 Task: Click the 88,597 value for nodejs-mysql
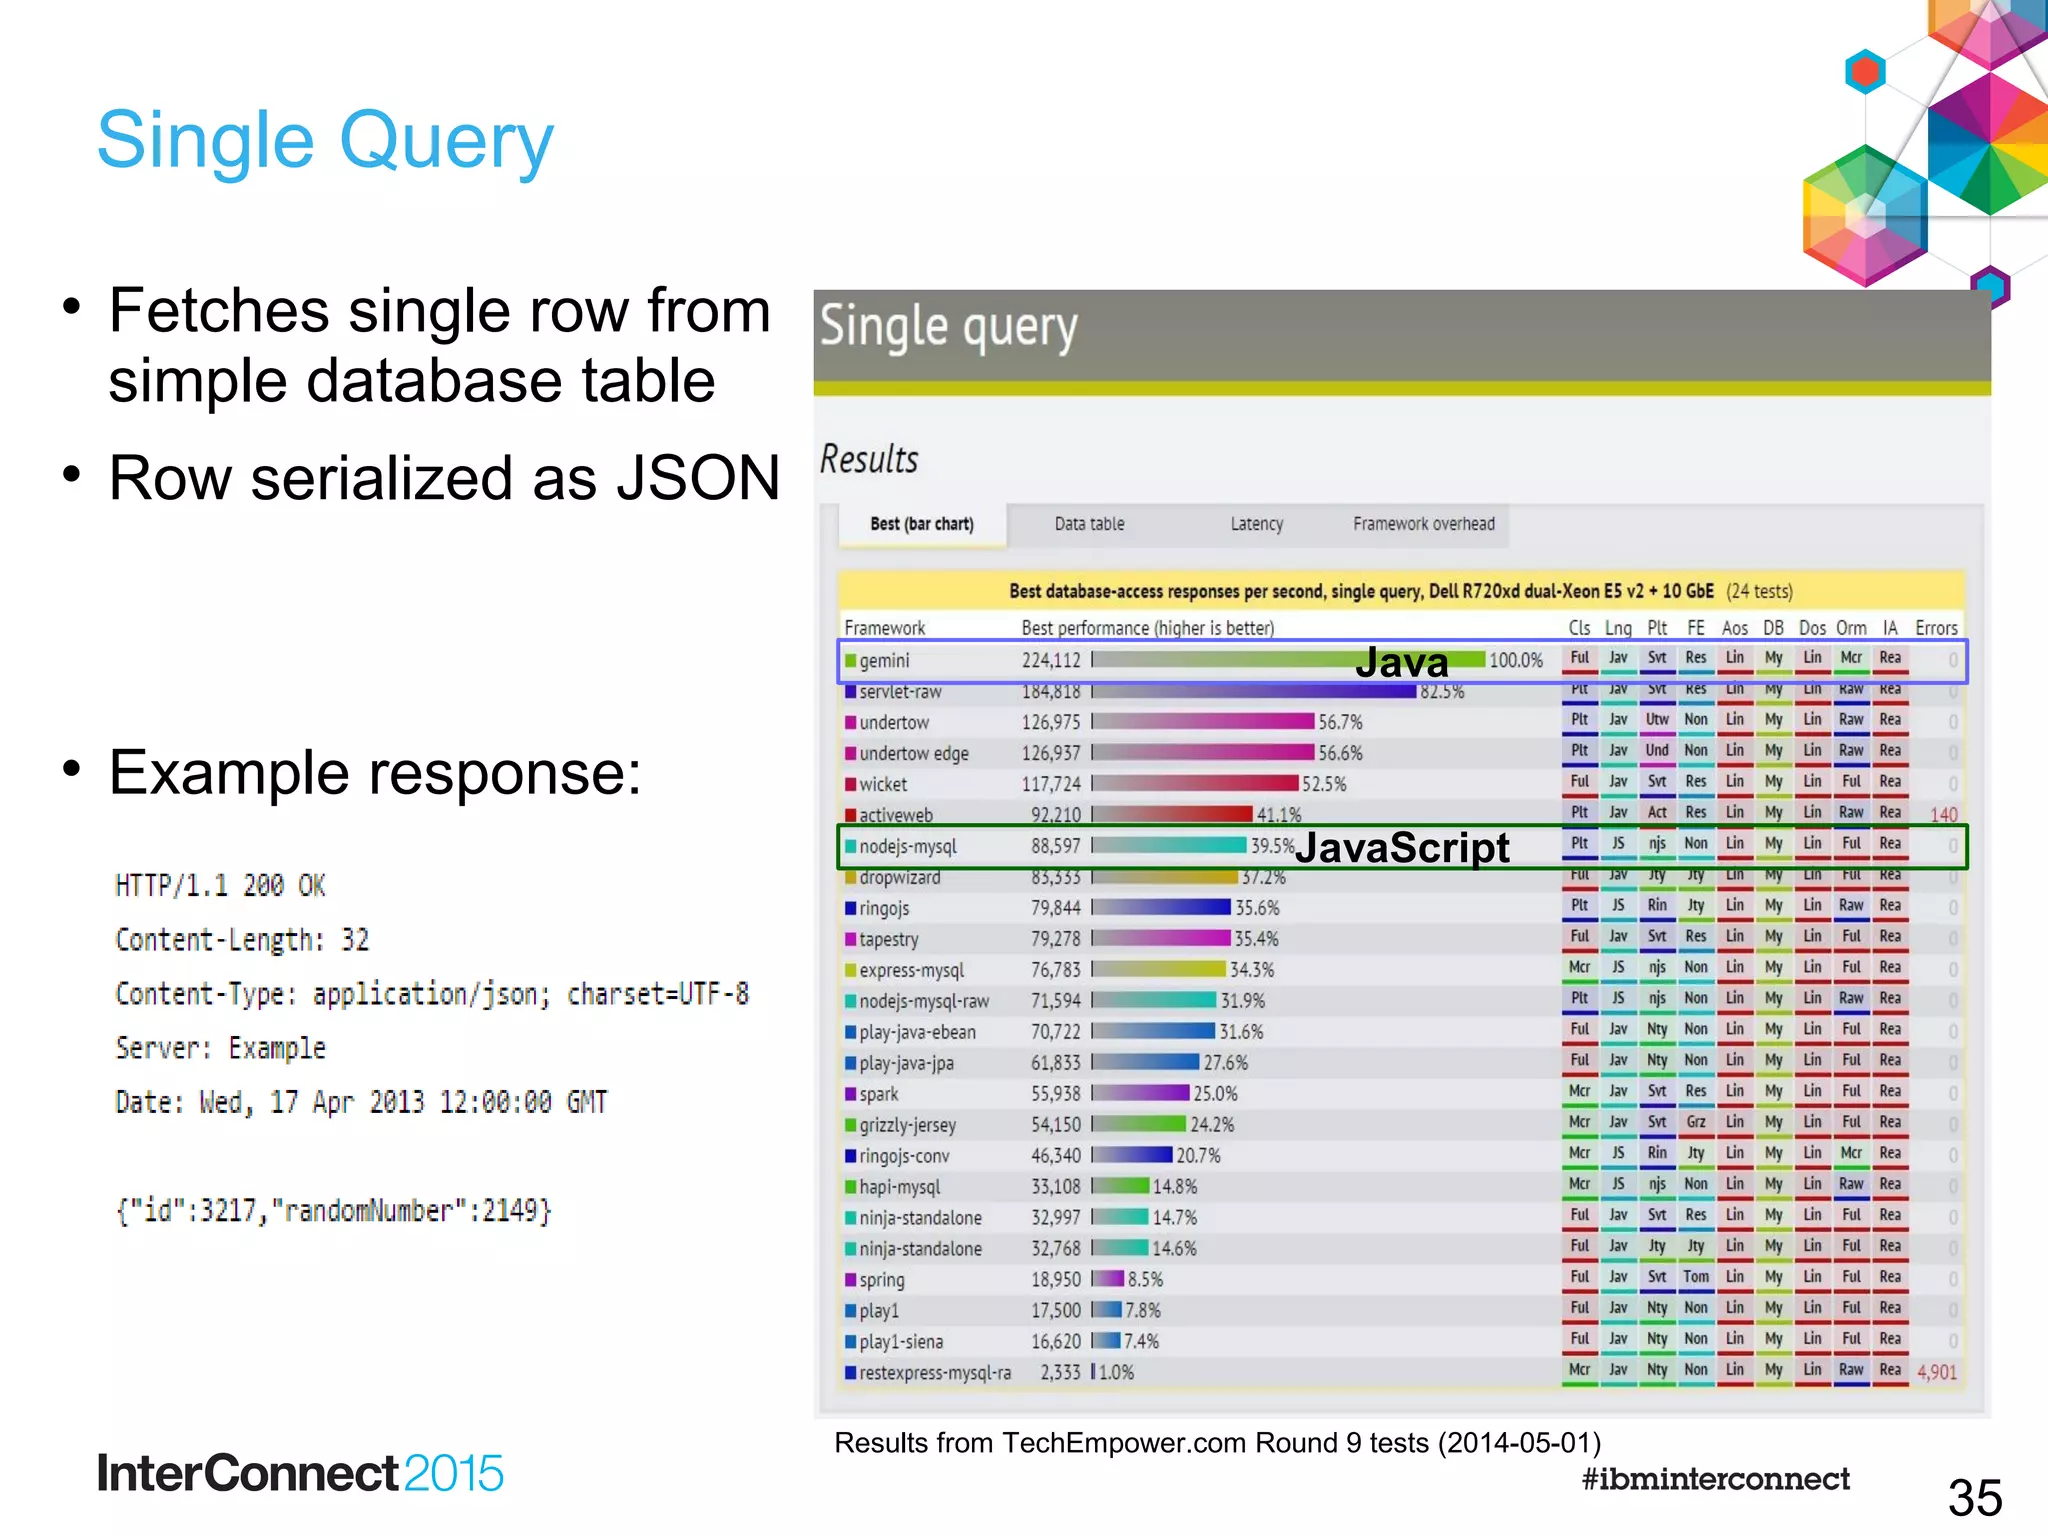(x=1056, y=847)
